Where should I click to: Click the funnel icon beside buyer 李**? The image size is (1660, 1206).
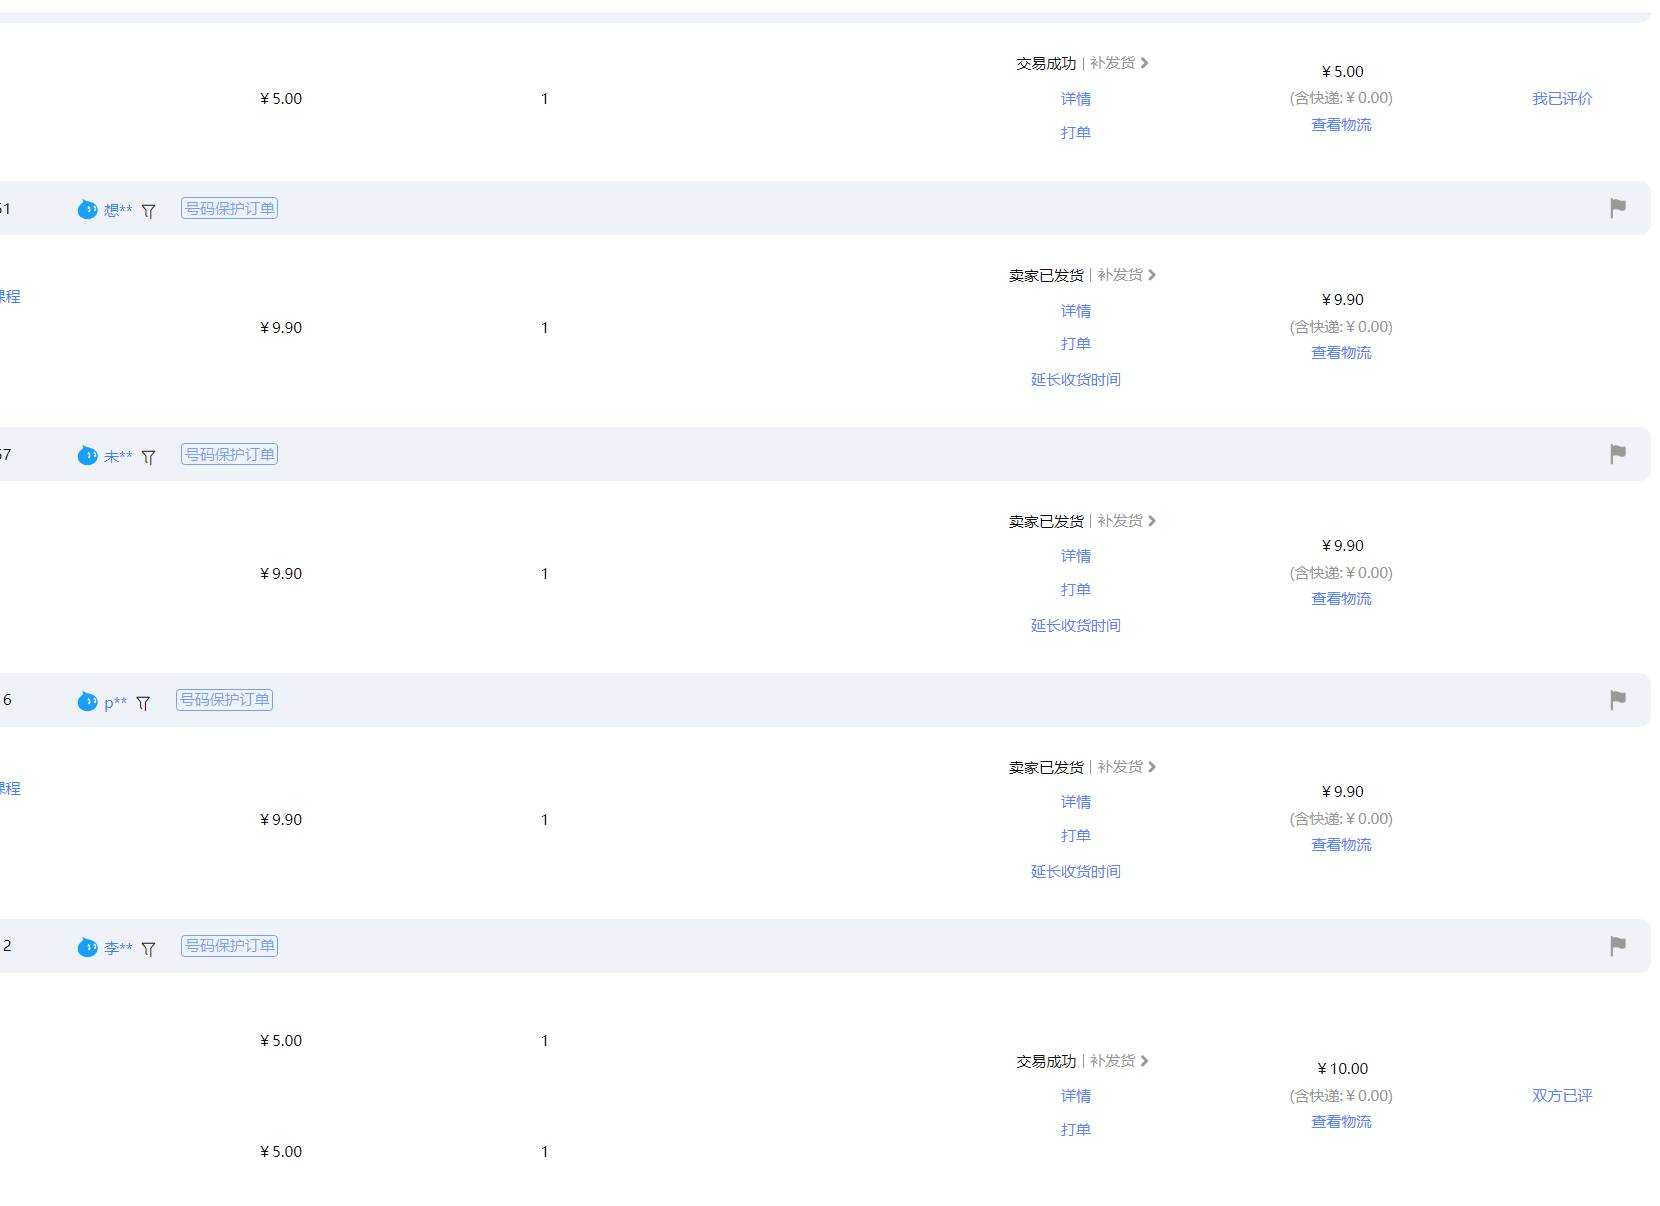tap(149, 949)
